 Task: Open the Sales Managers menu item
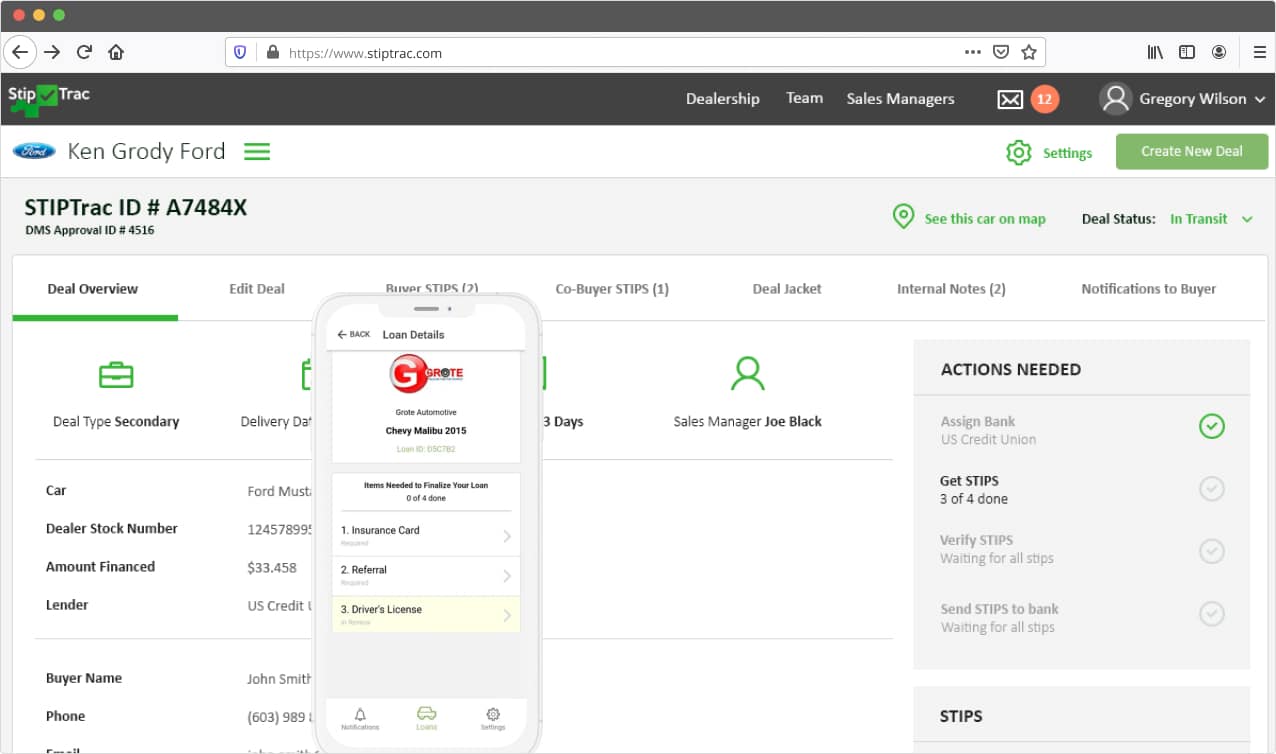click(900, 98)
